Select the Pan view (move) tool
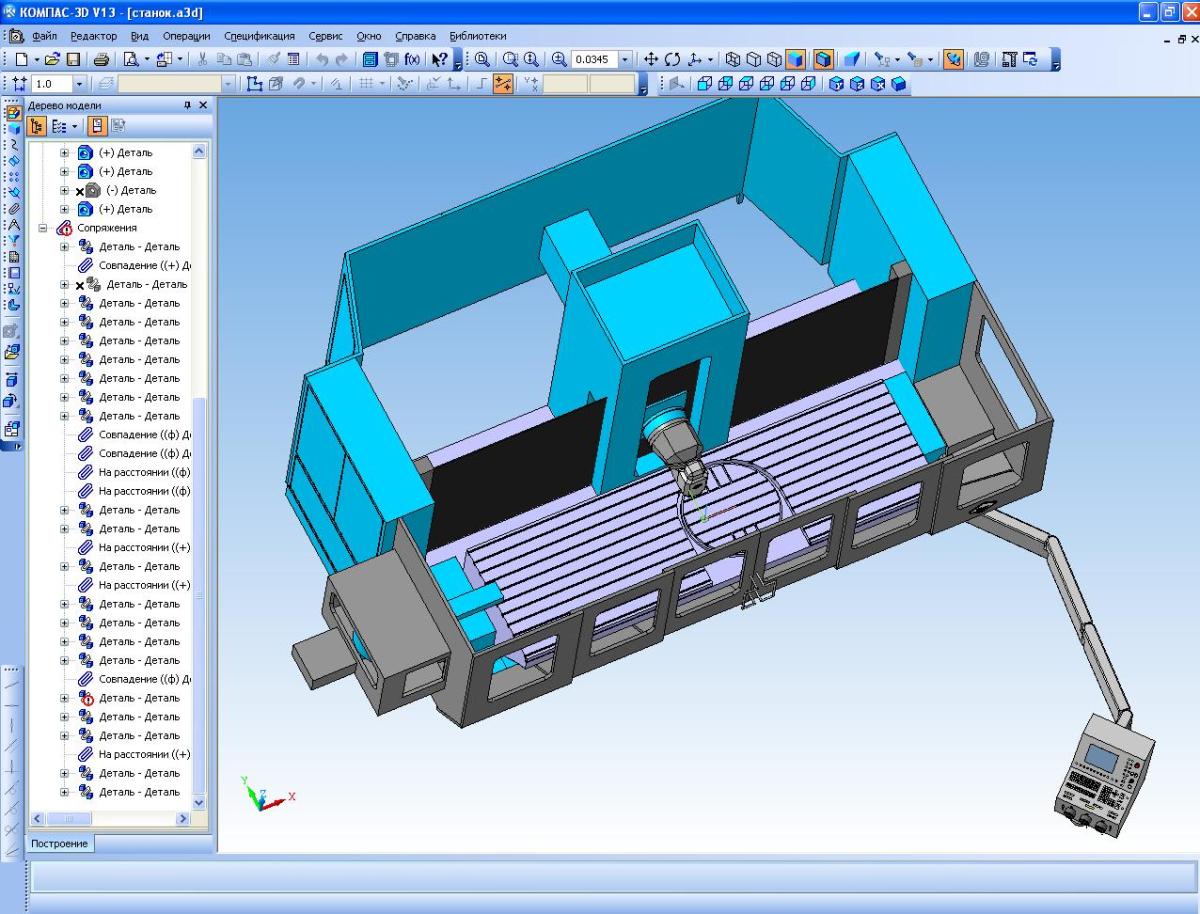The height and width of the screenshot is (914, 1200). coord(651,60)
